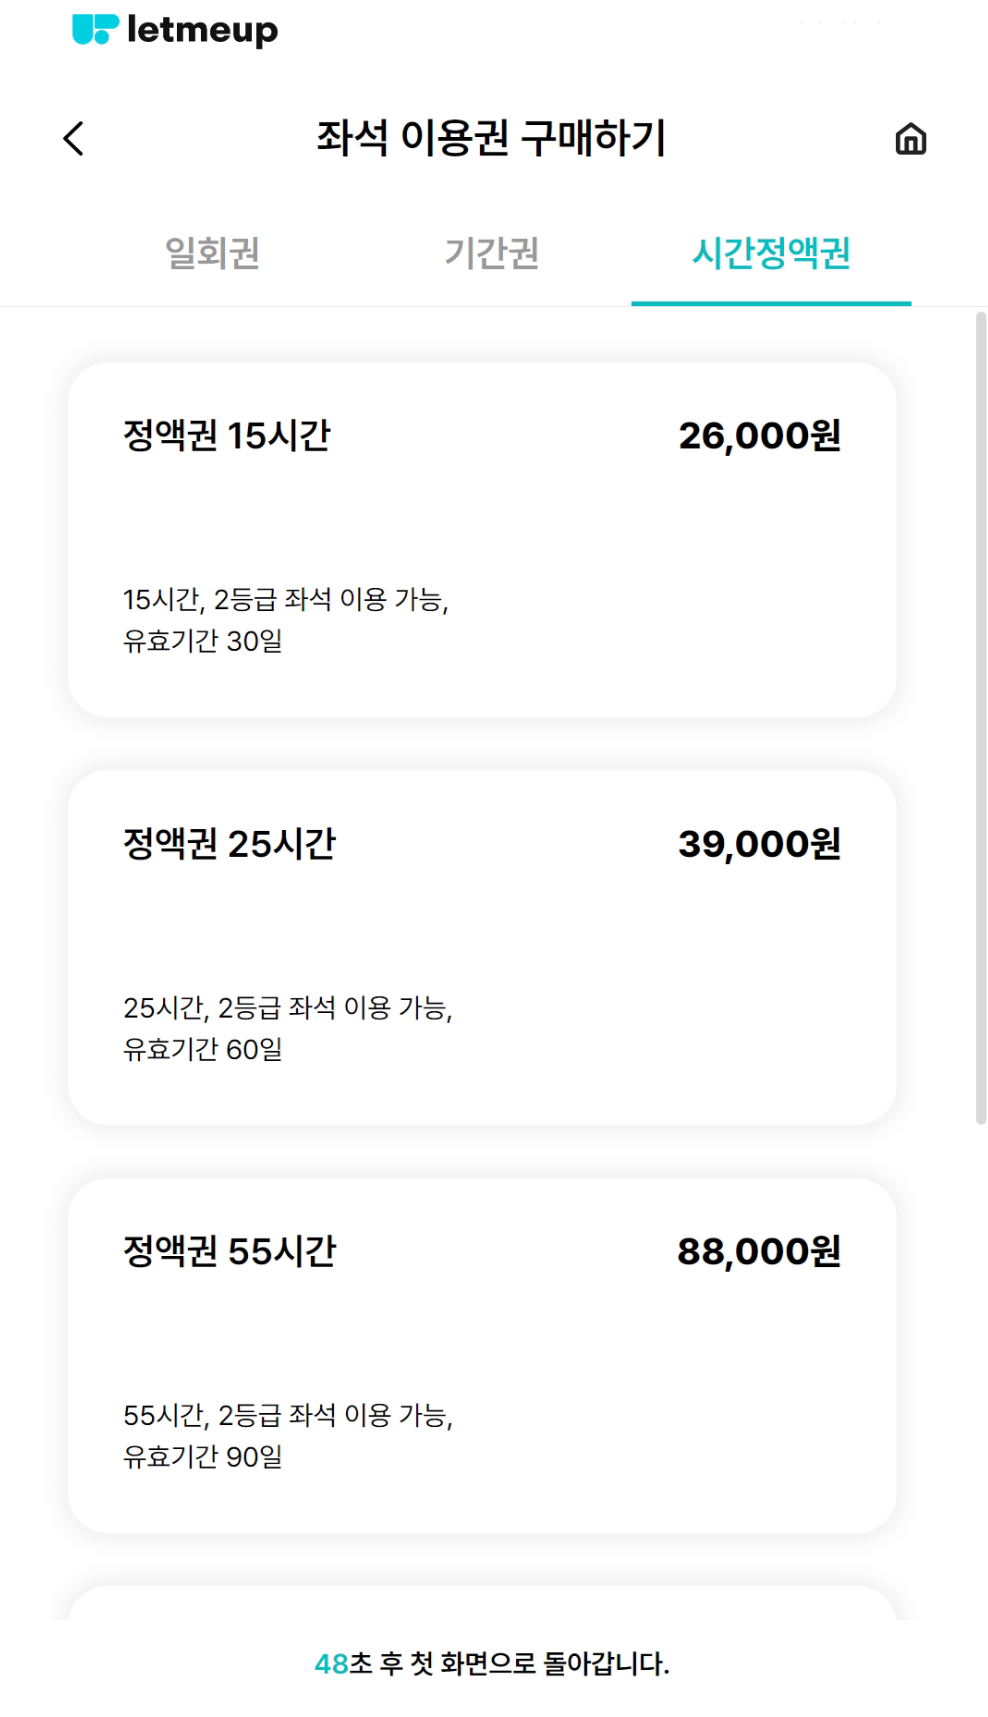Go back using the left arrow icon
Viewport: 988px width, 1717px height.
[x=74, y=139]
